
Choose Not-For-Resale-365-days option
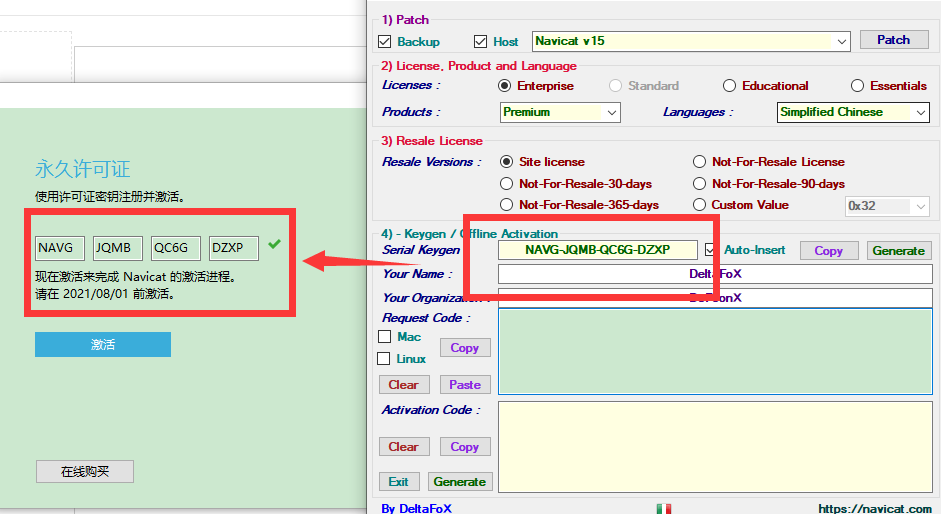click(507, 205)
